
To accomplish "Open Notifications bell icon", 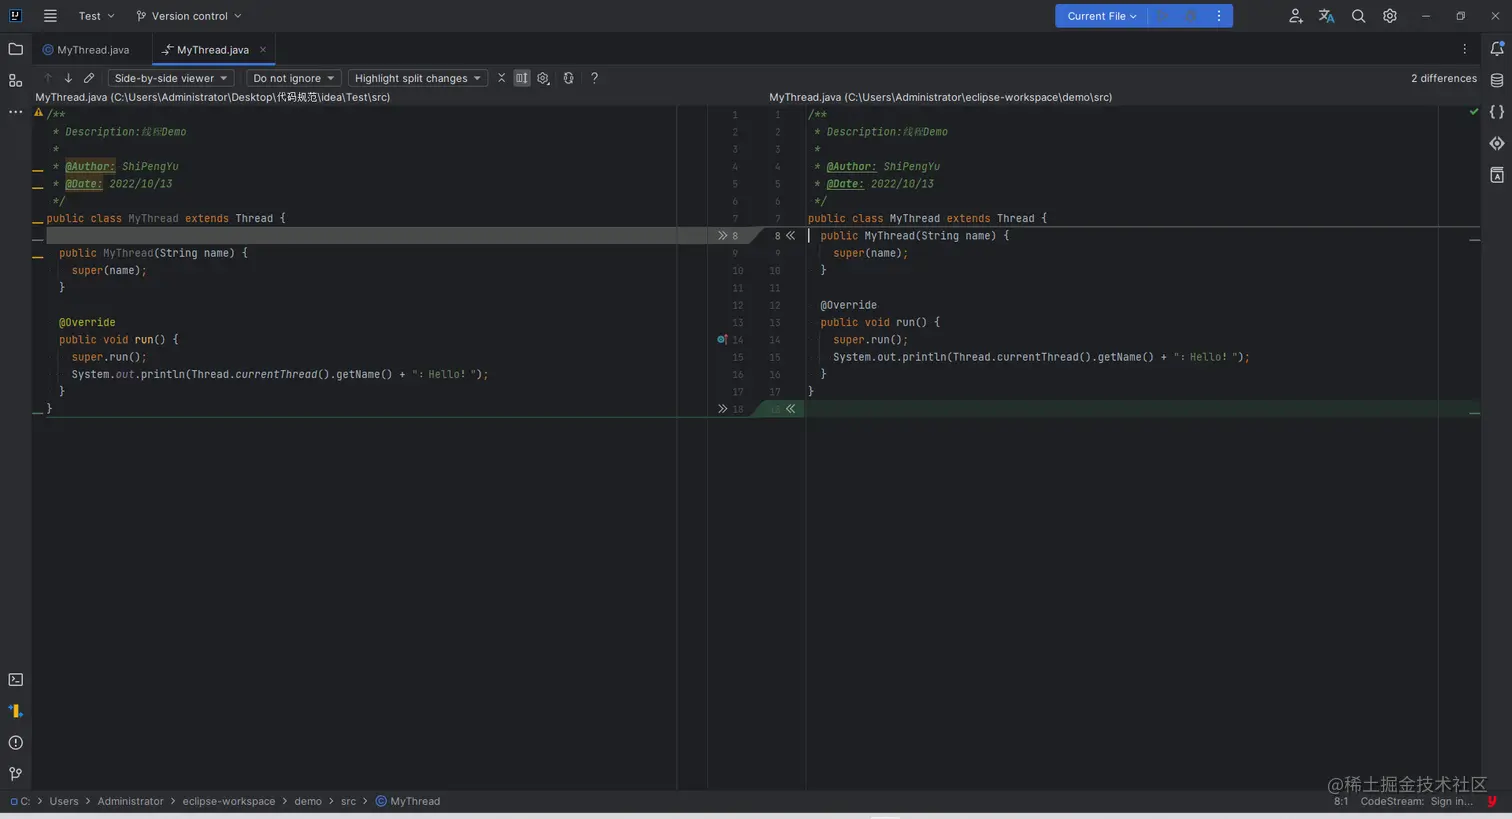I will pyautogui.click(x=1497, y=49).
